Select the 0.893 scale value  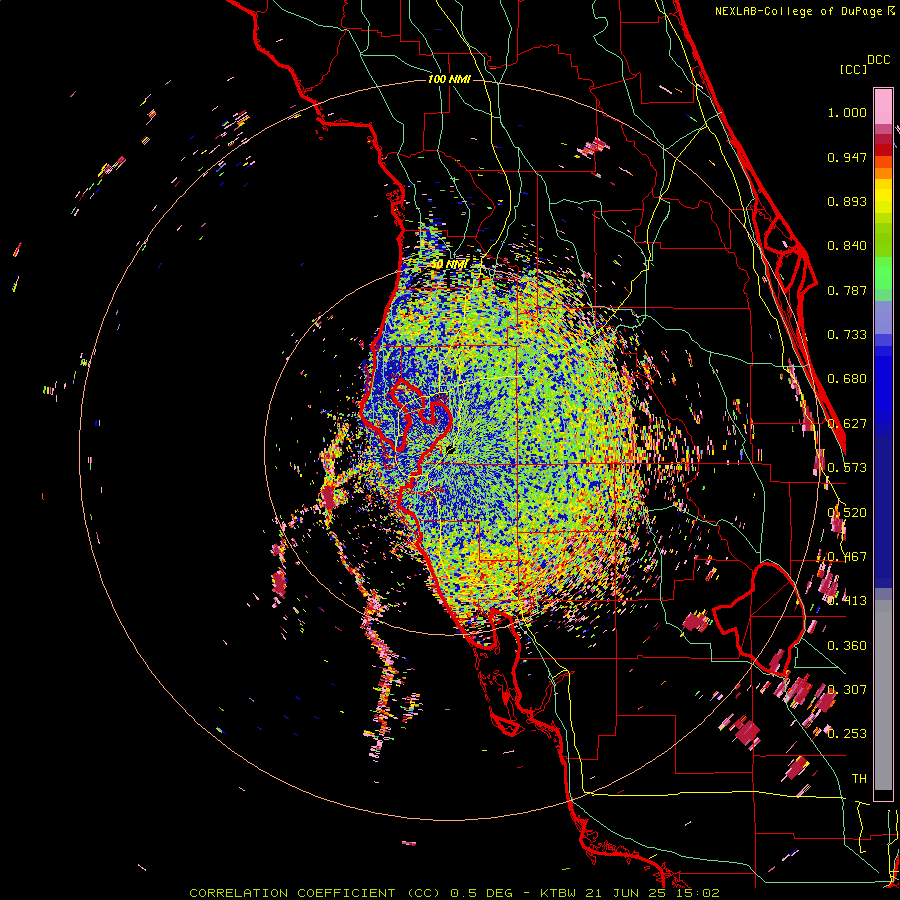pyautogui.click(x=847, y=201)
